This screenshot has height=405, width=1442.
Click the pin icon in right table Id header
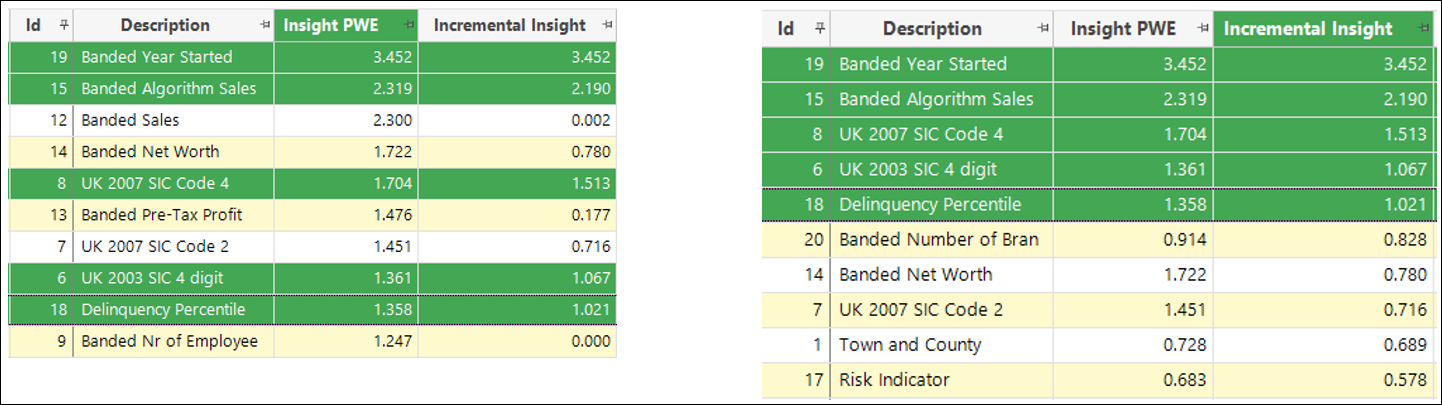click(x=819, y=28)
